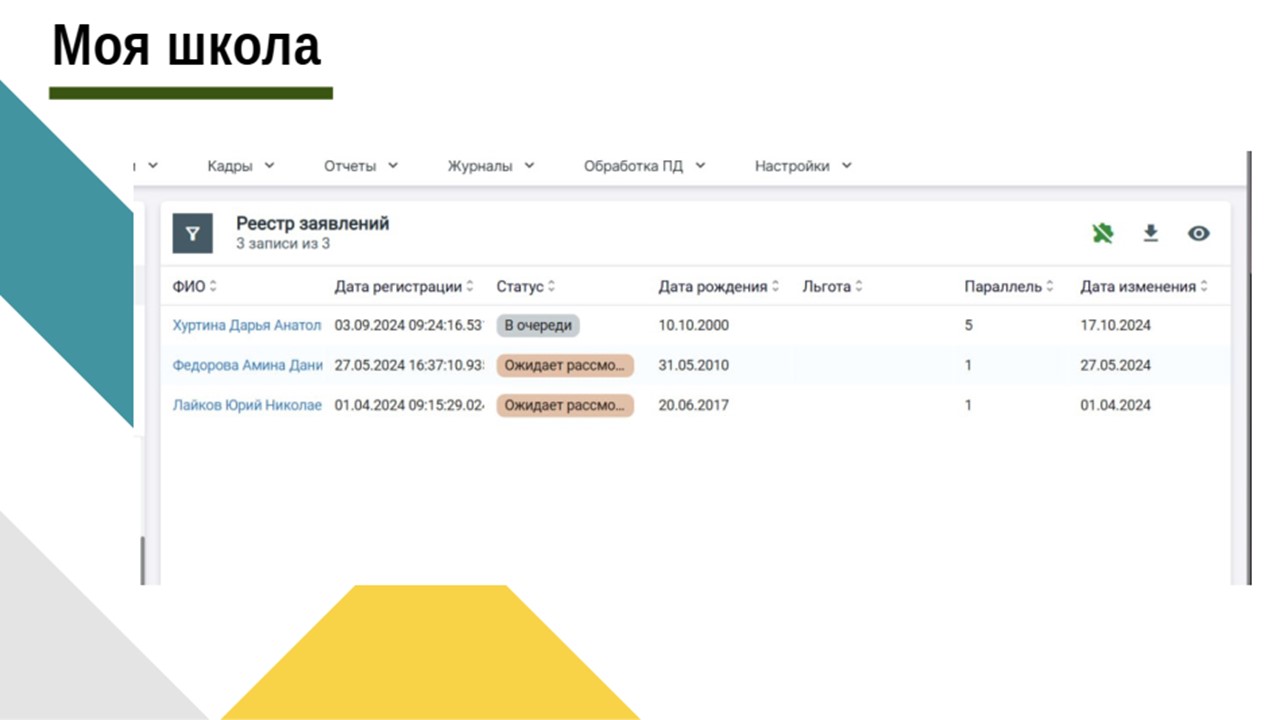
Task: Sort by Дата рождения arrows
Action: 775,287
